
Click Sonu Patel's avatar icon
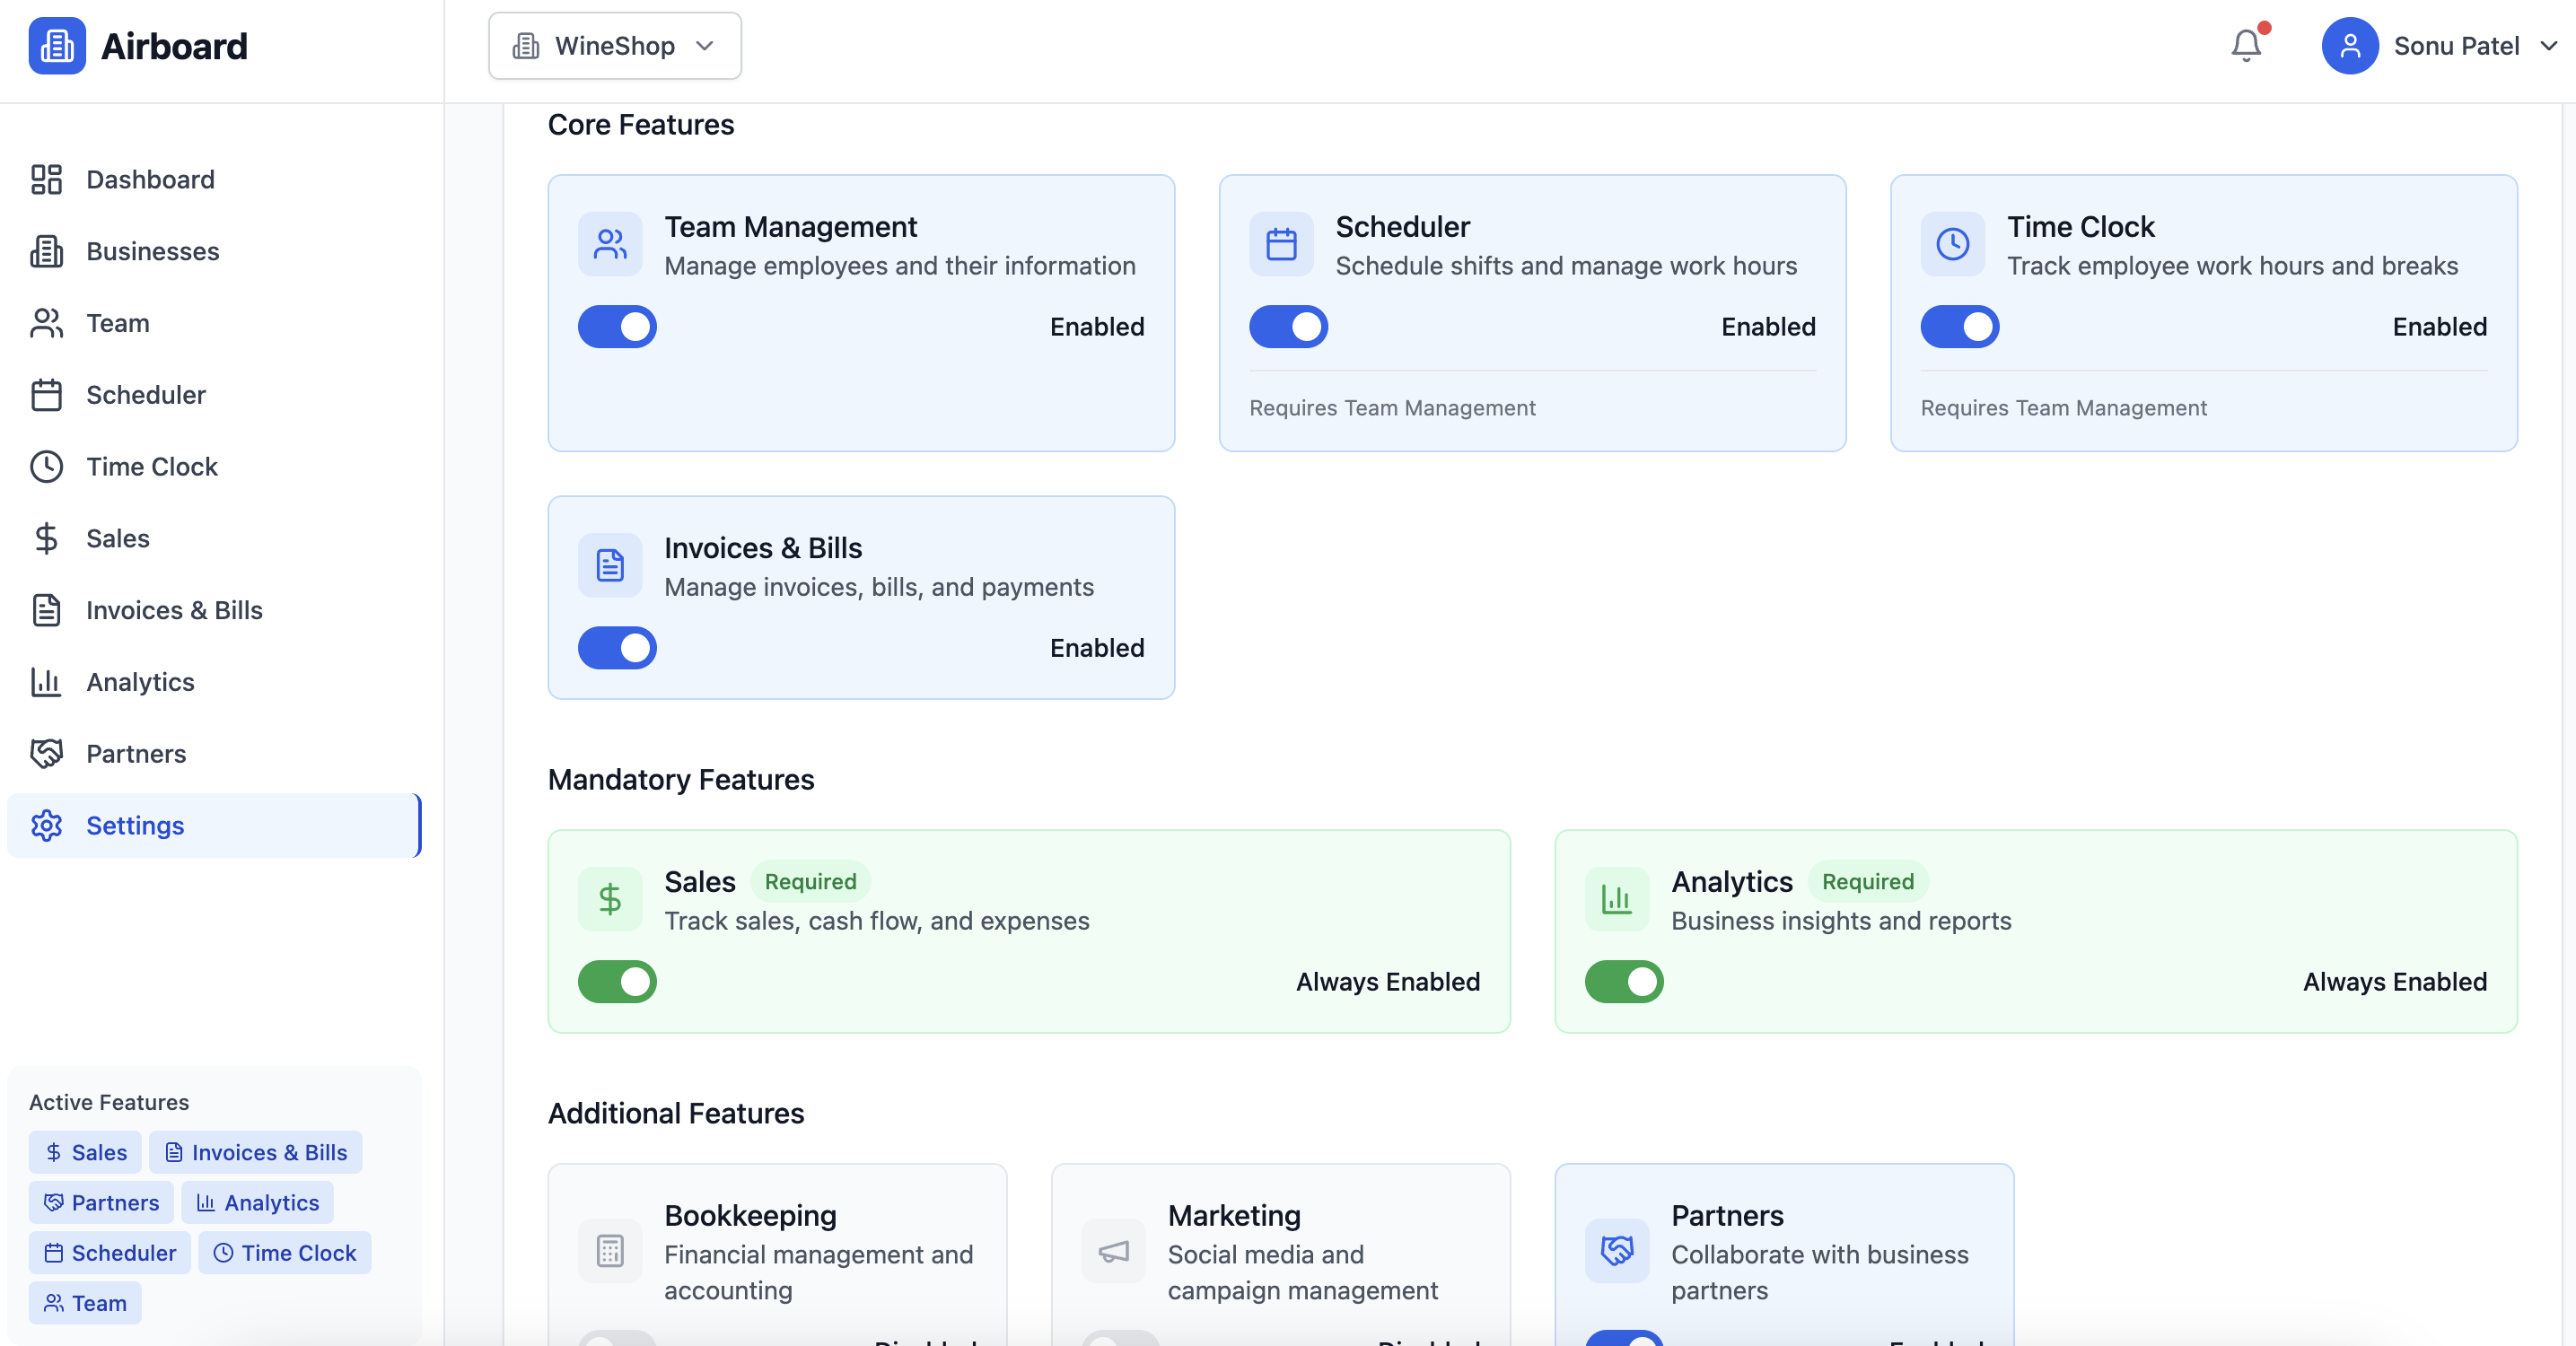point(2349,46)
